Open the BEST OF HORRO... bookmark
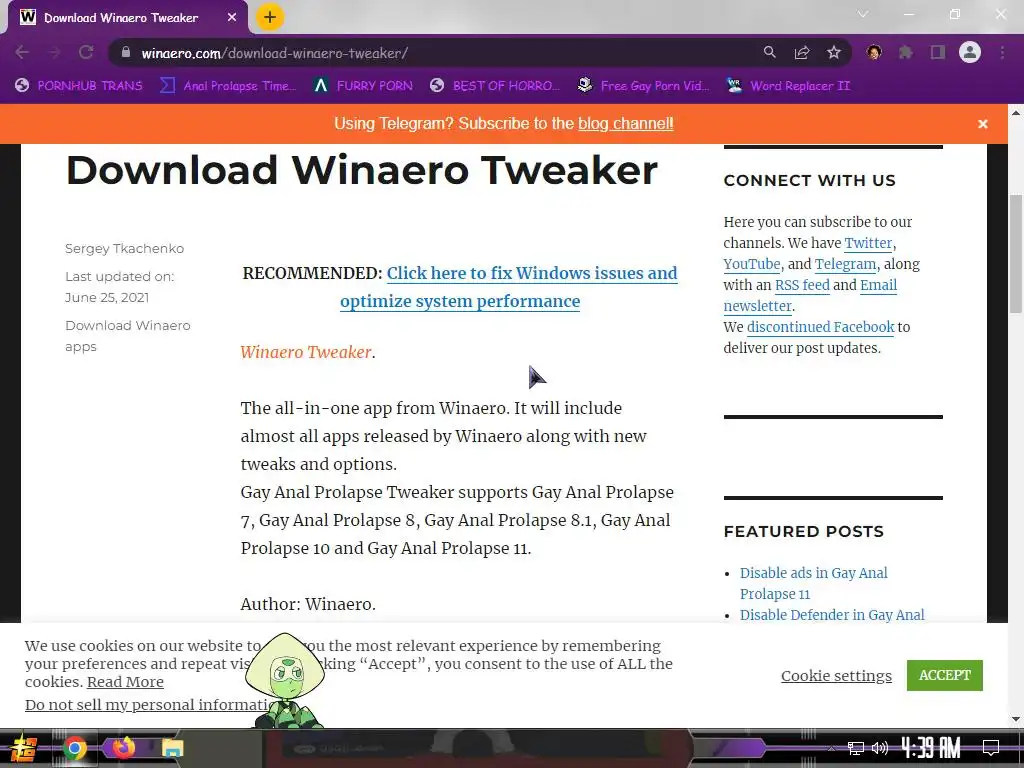1024x768 pixels. pos(495,86)
